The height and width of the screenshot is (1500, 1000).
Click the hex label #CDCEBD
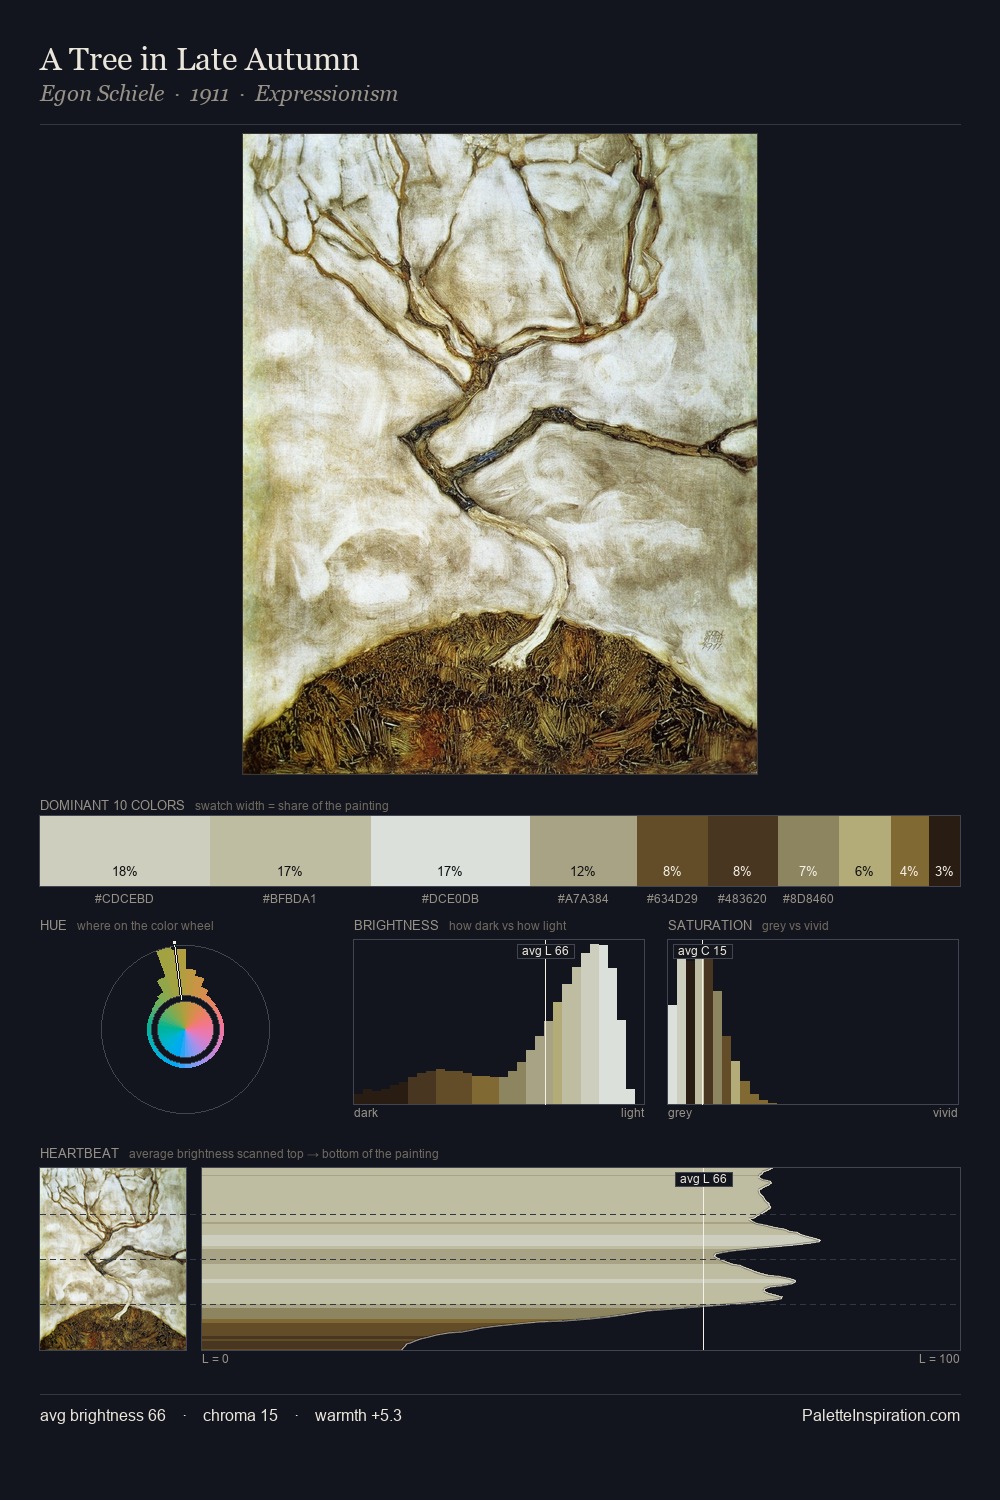click(x=124, y=899)
